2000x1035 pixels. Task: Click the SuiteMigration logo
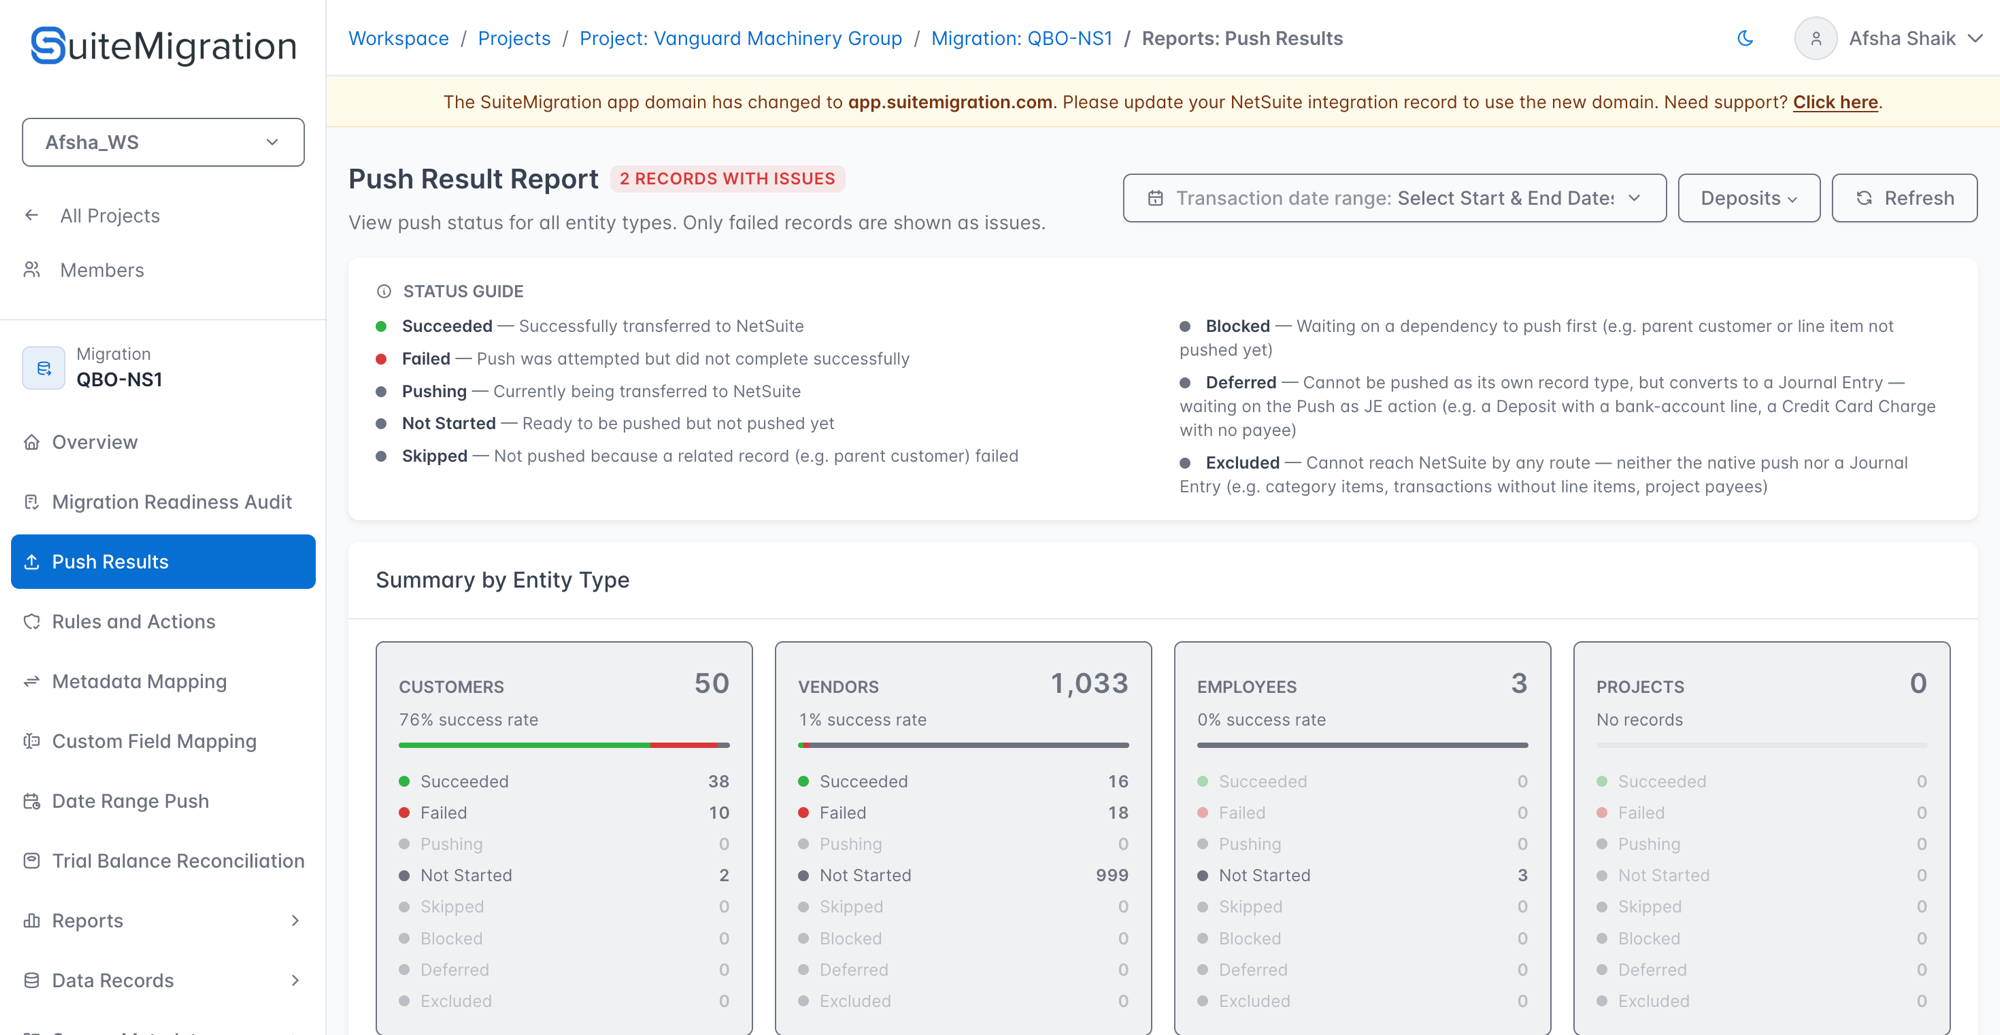pyautogui.click(x=163, y=46)
